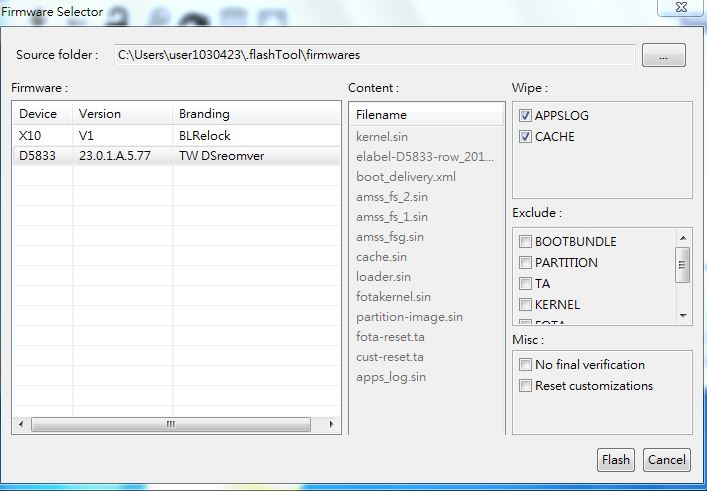
Task: Click the Filename column header
Action: (427, 115)
